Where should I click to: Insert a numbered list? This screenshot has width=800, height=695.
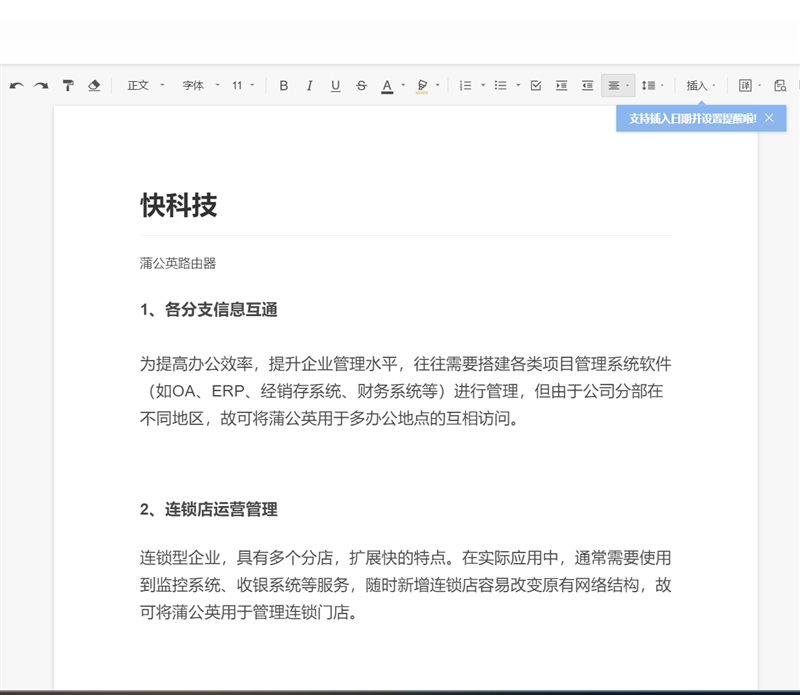tap(465, 86)
